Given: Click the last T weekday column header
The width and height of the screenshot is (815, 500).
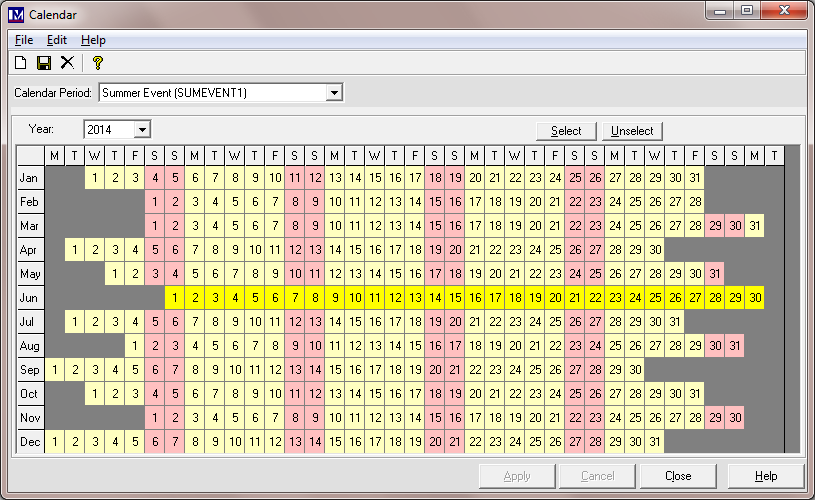Looking at the screenshot, I should (x=774, y=155).
